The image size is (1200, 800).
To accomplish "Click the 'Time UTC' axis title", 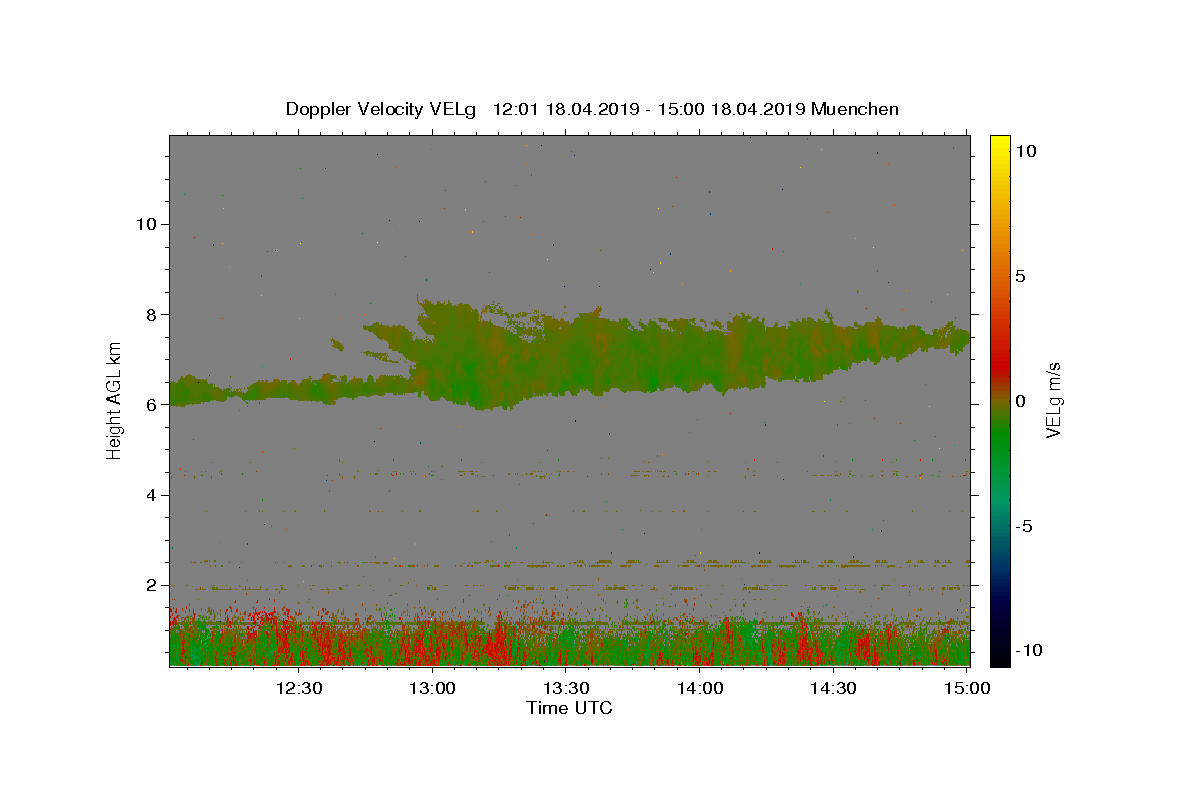I will pos(569,708).
